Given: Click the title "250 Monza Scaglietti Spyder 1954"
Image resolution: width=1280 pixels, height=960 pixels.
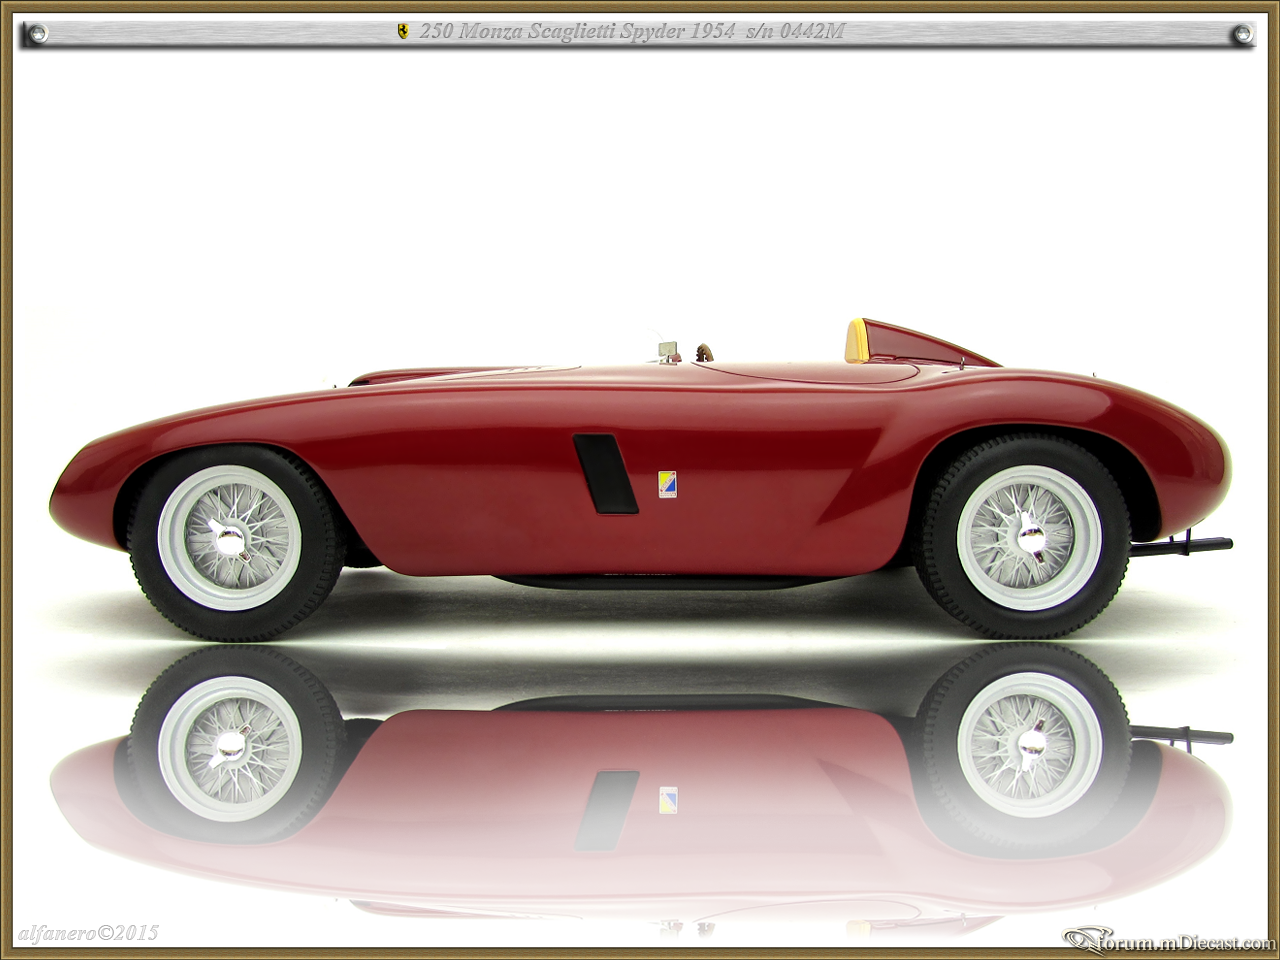Looking at the screenshot, I should pyautogui.click(x=576, y=32).
